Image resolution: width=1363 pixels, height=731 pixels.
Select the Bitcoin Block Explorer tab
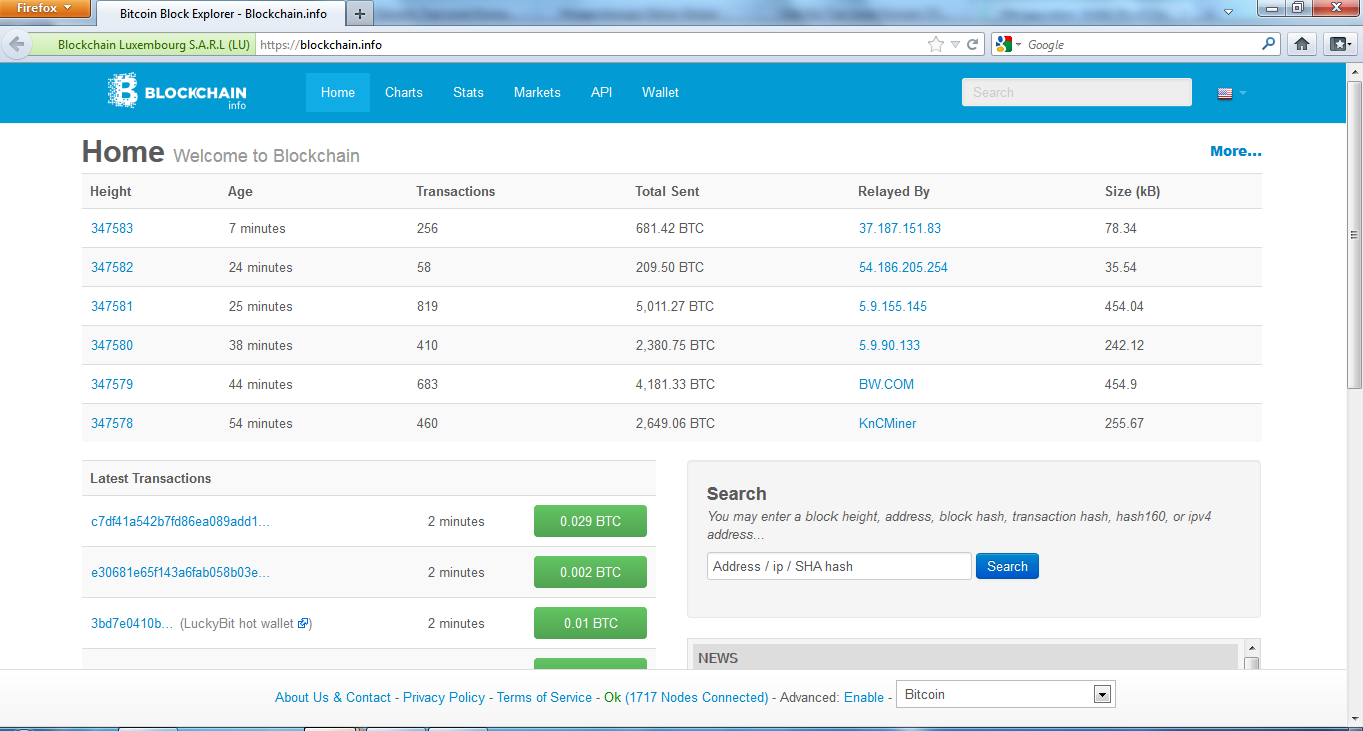pyautogui.click(x=221, y=14)
